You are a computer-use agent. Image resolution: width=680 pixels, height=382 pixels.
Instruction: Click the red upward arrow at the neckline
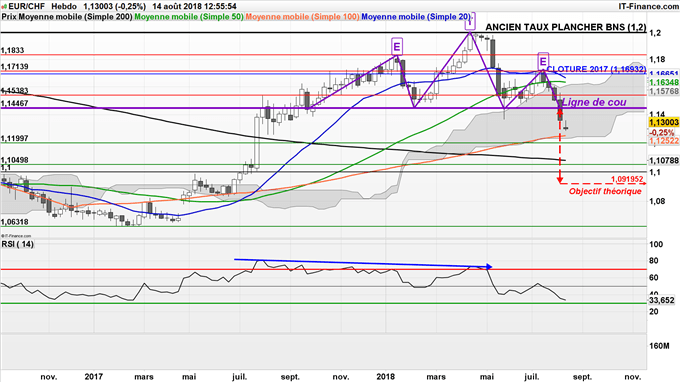(560, 111)
